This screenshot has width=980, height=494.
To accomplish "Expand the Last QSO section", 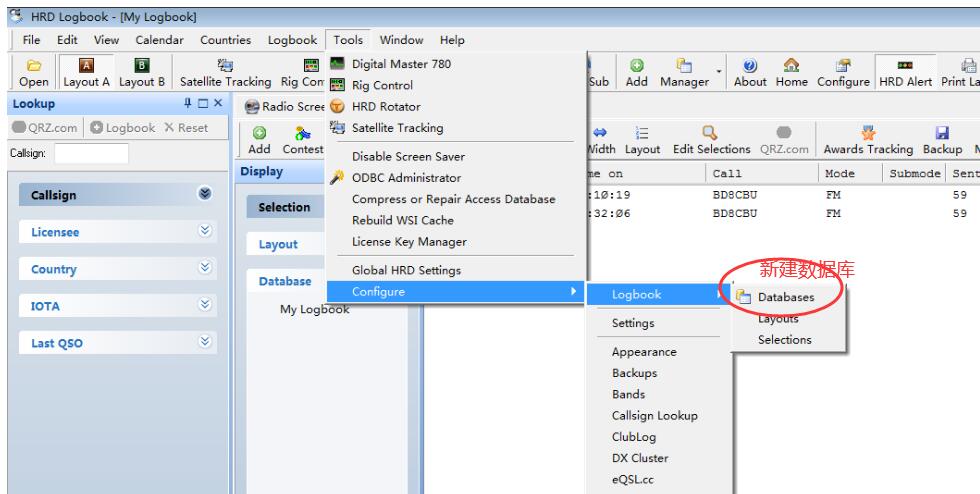I will coord(205,341).
